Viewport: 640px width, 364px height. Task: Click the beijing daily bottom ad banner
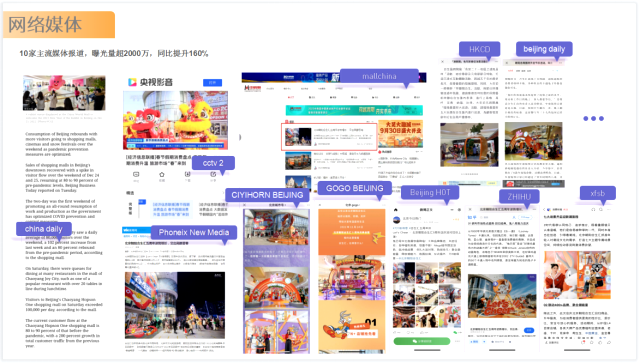533,184
